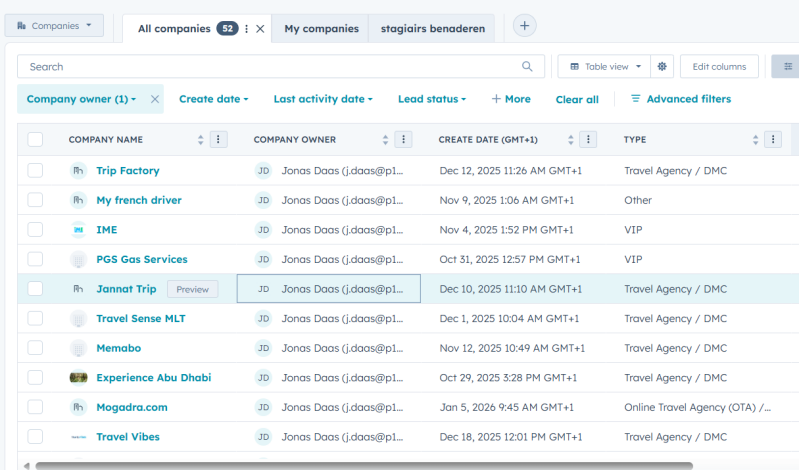The width and height of the screenshot is (799, 470).
Task: Open table settings gear icon
Action: [661, 67]
